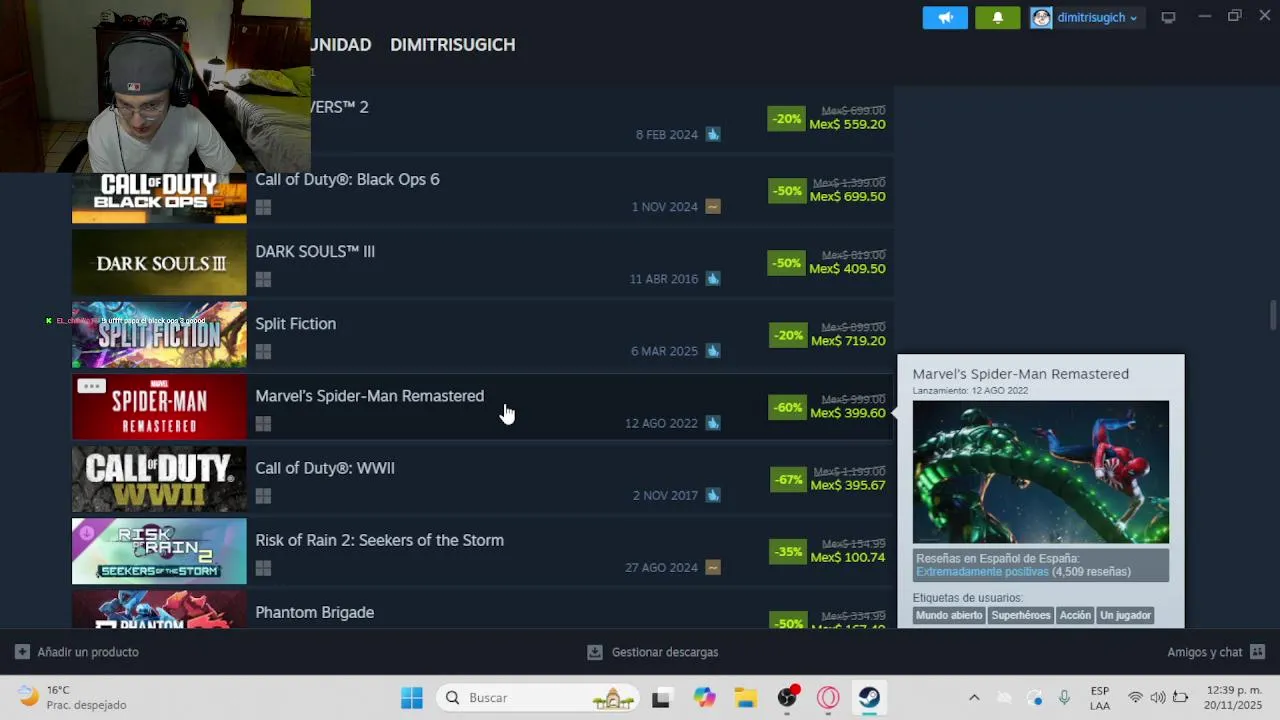
Task: Click Añadir un producto button
Action: [x=77, y=652]
